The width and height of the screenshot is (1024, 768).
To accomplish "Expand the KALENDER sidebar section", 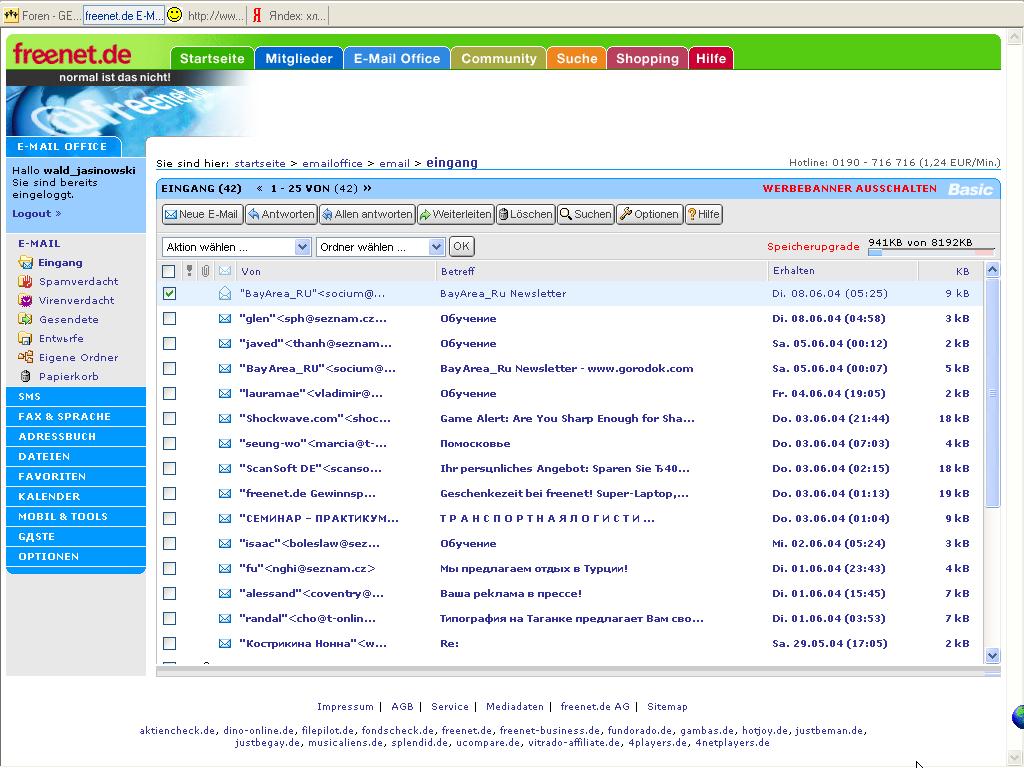I will (76, 496).
